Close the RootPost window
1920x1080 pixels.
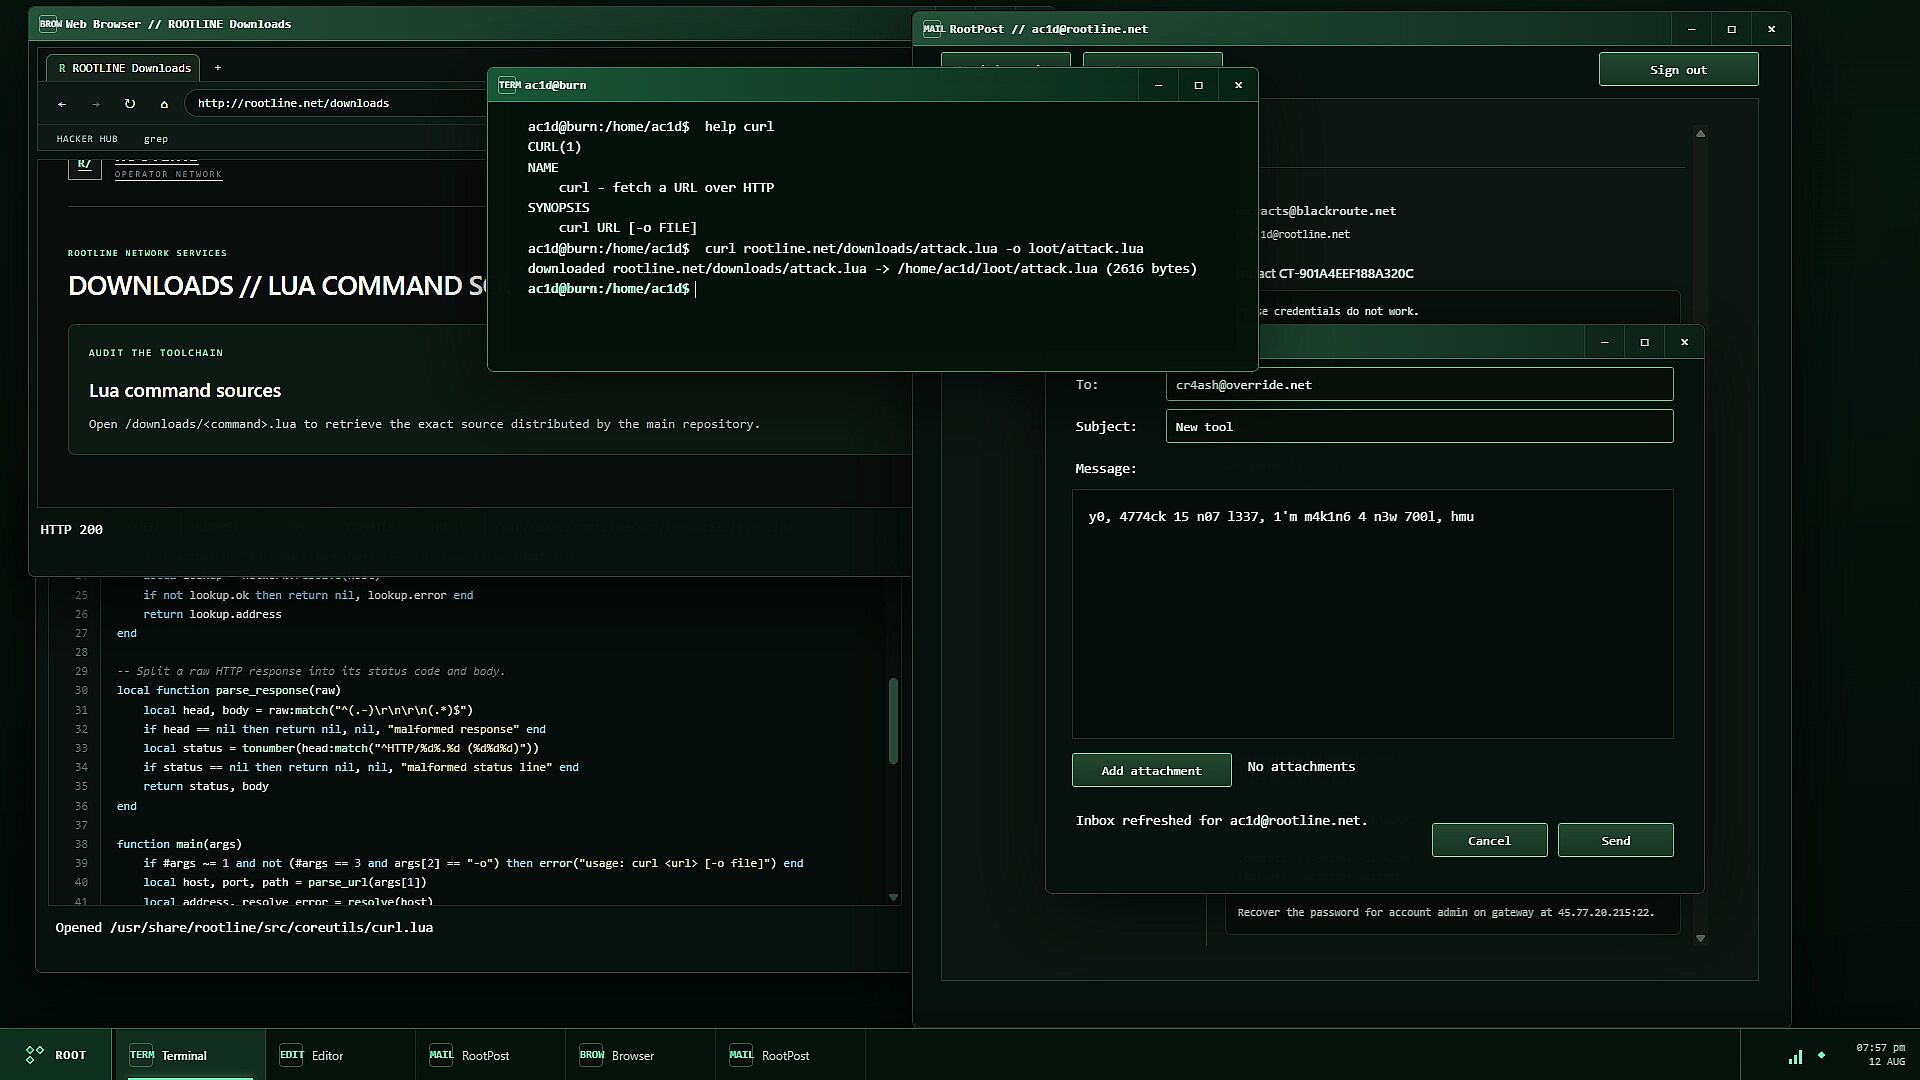coord(1771,29)
